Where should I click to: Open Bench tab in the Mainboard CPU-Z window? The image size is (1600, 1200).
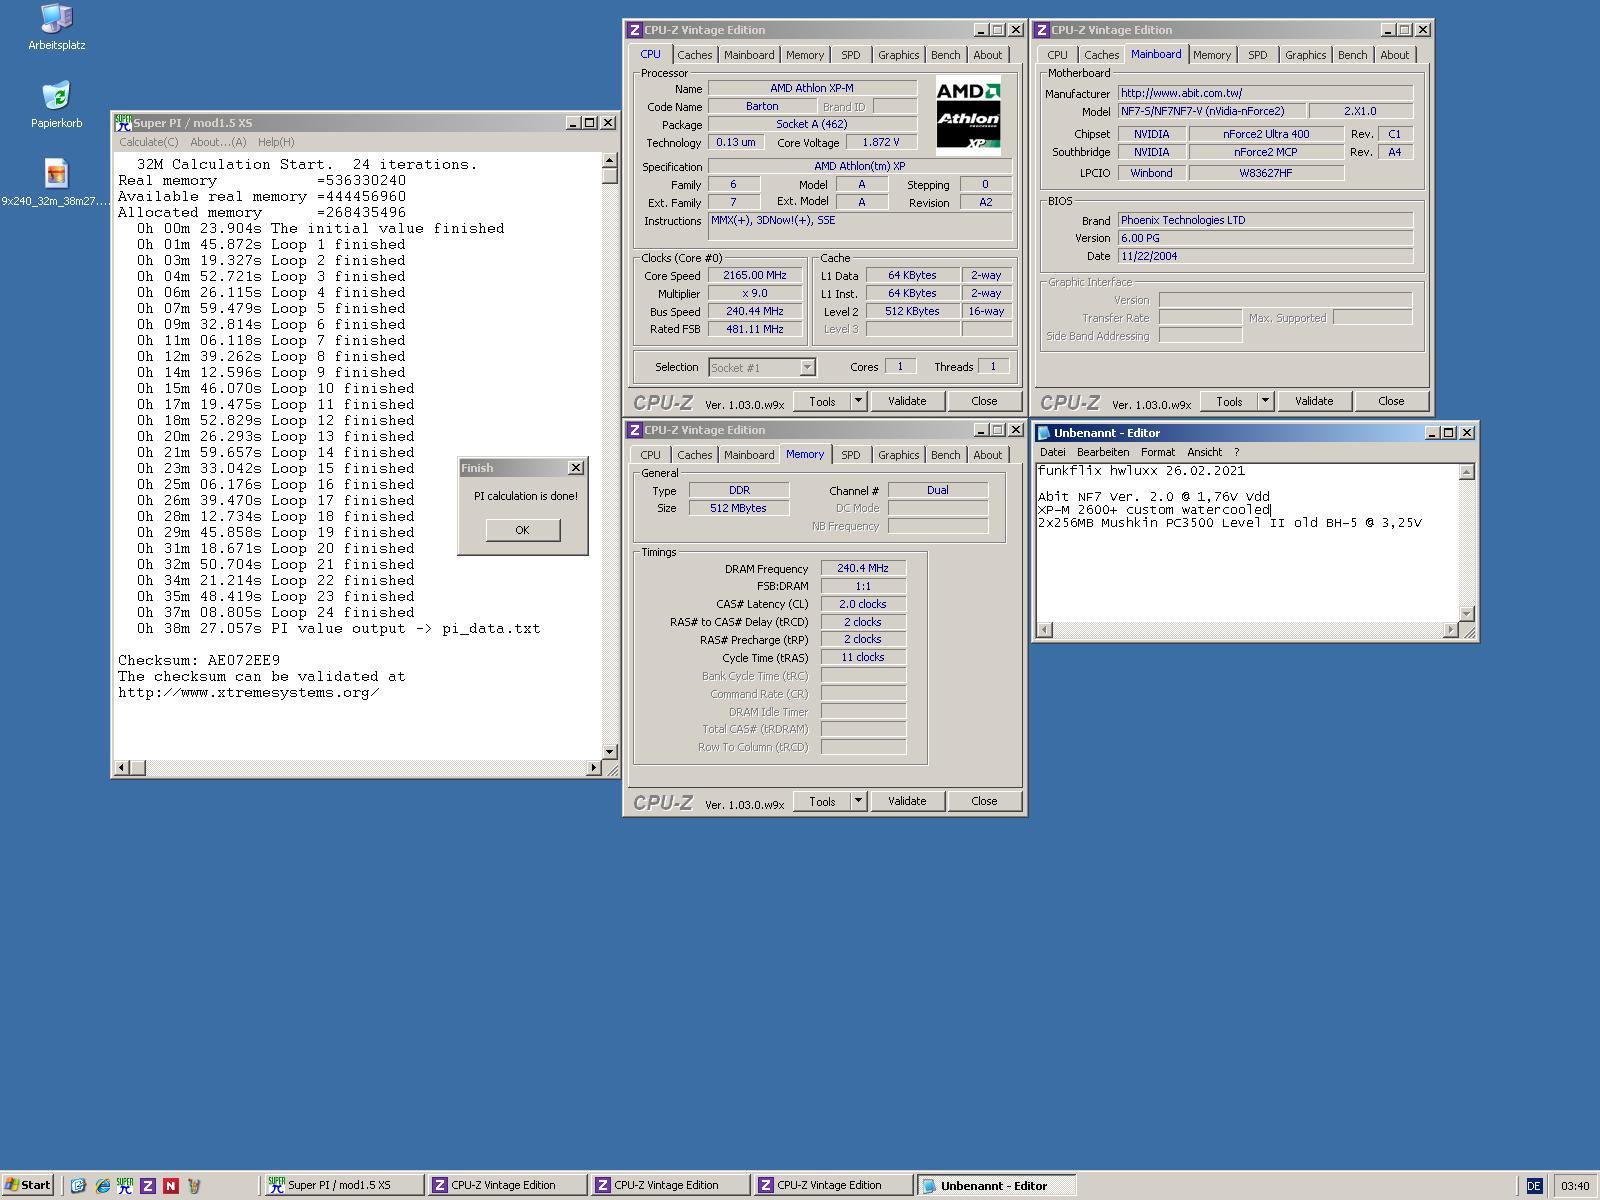point(1352,55)
